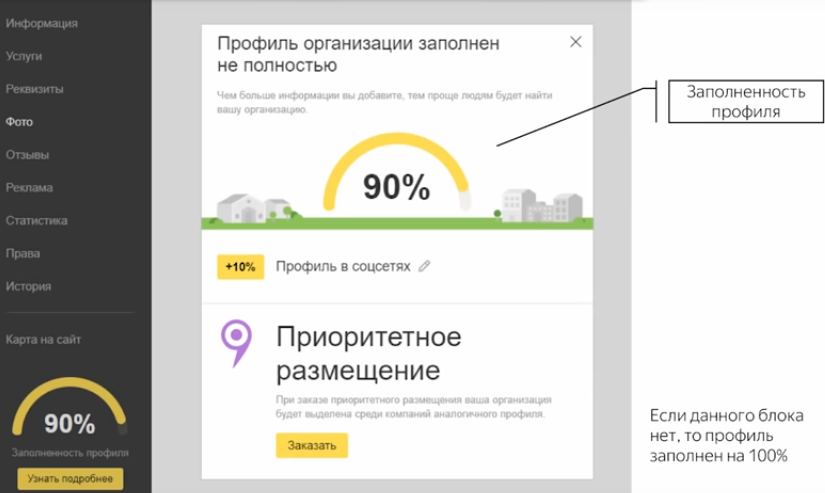The width and height of the screenshot is (825, 493).
Task: Close the profile completion dialog
Action: tap(575, 42)
